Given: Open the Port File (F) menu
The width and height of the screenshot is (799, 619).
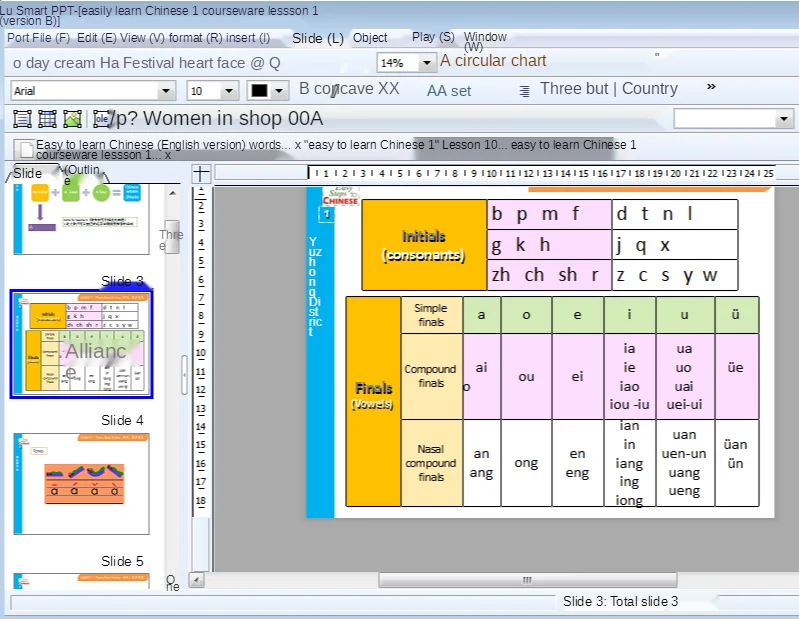Looking at the screenshot, I should 38,38.
